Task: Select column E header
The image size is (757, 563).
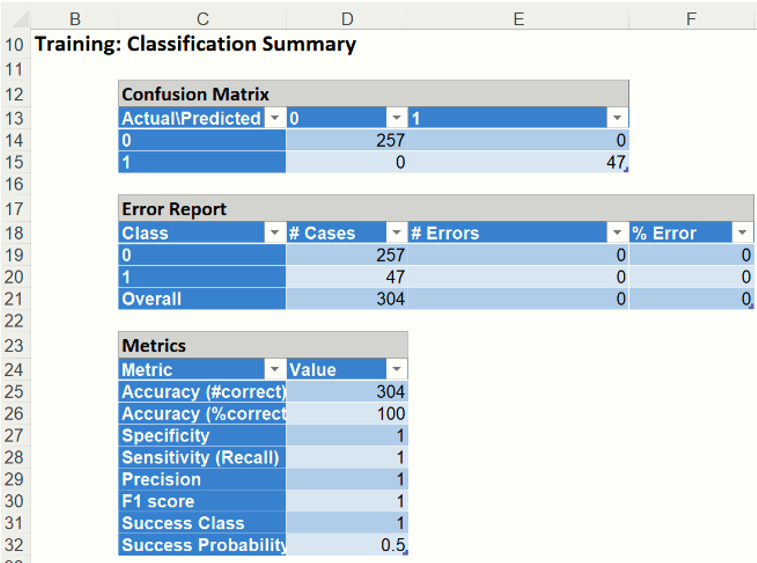Action: coord(518,18)
